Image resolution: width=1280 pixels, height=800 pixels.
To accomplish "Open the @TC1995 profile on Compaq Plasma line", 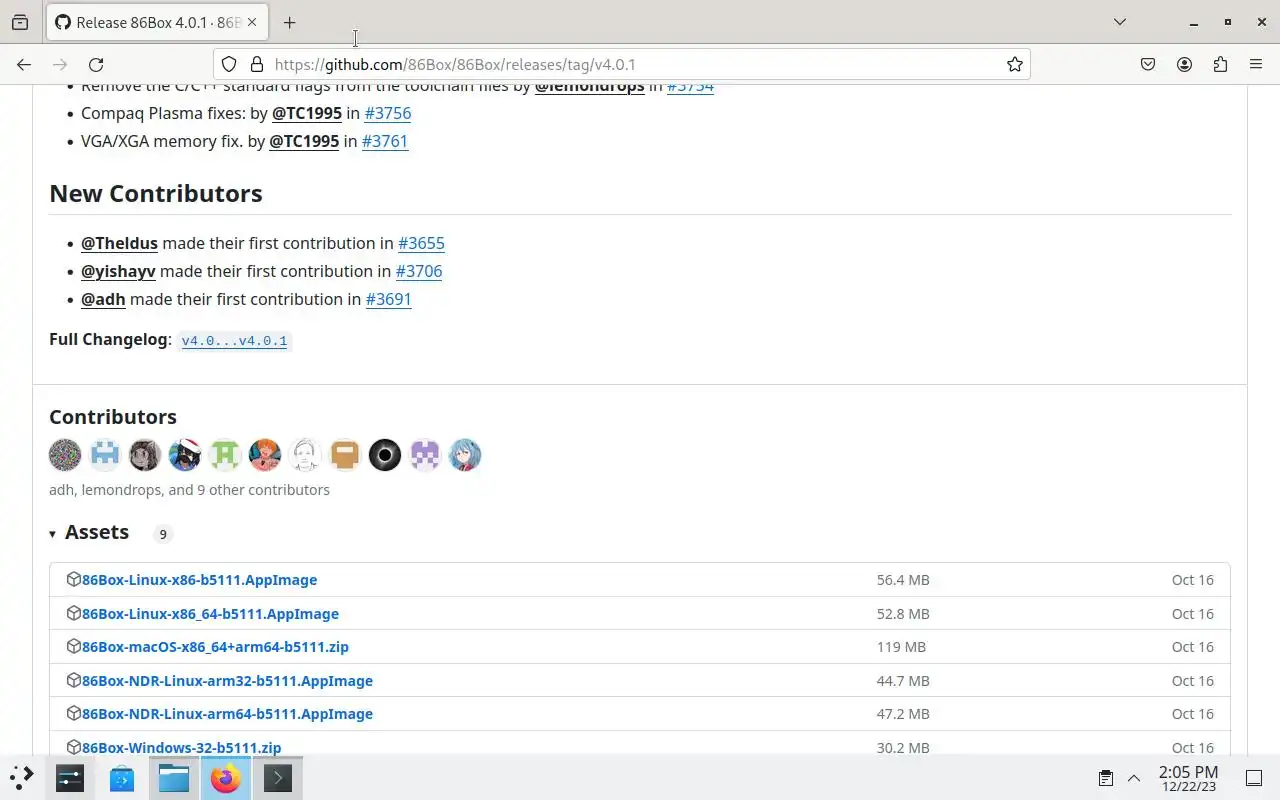I will pyautogui.click(x=307, y=113).
